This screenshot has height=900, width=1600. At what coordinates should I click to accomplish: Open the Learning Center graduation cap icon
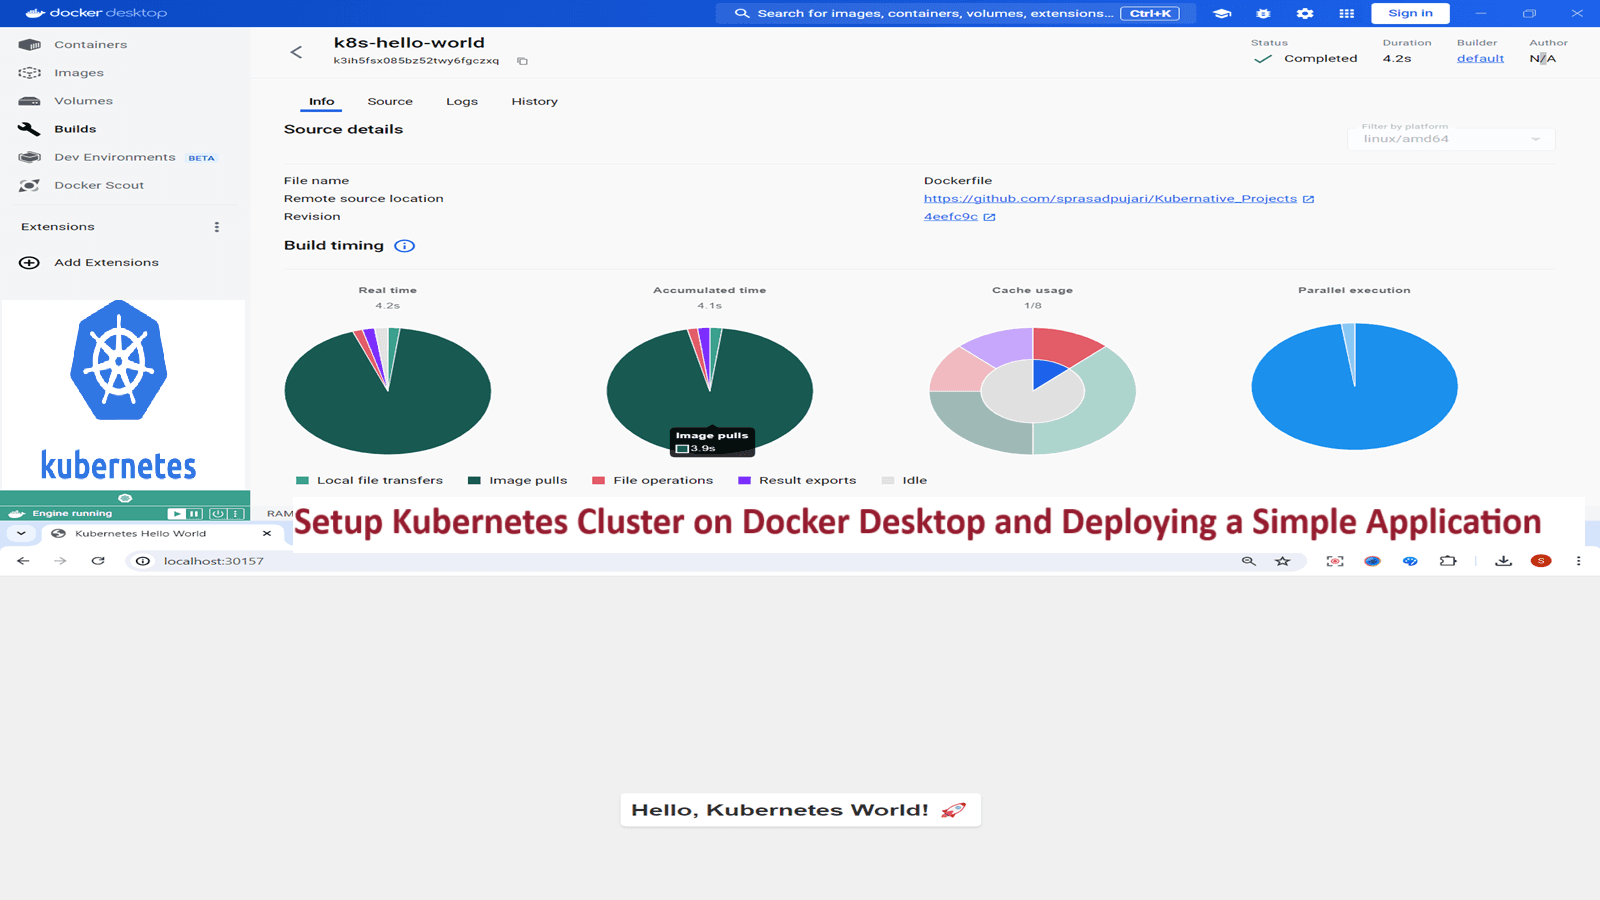(1222, 13)
